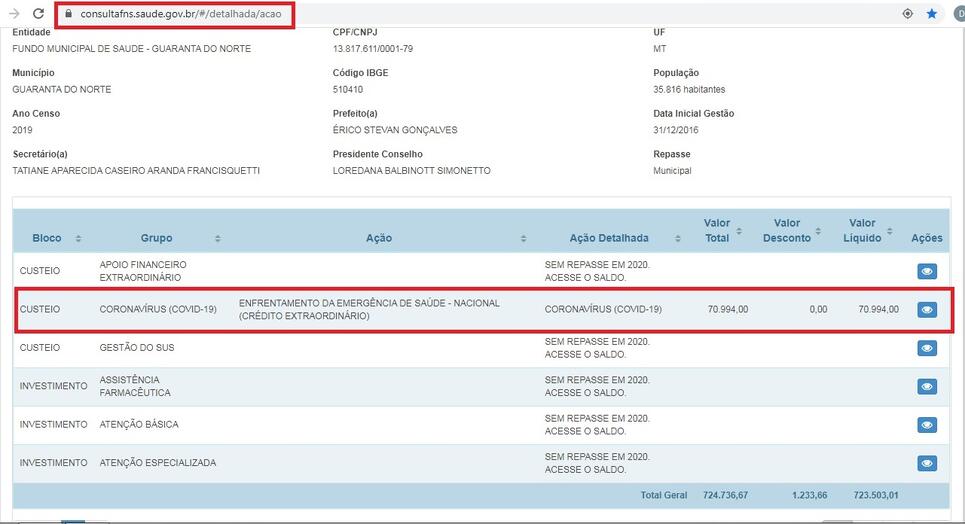
Task: Sort the table by the Valor Líquido column
Action: 889,231
